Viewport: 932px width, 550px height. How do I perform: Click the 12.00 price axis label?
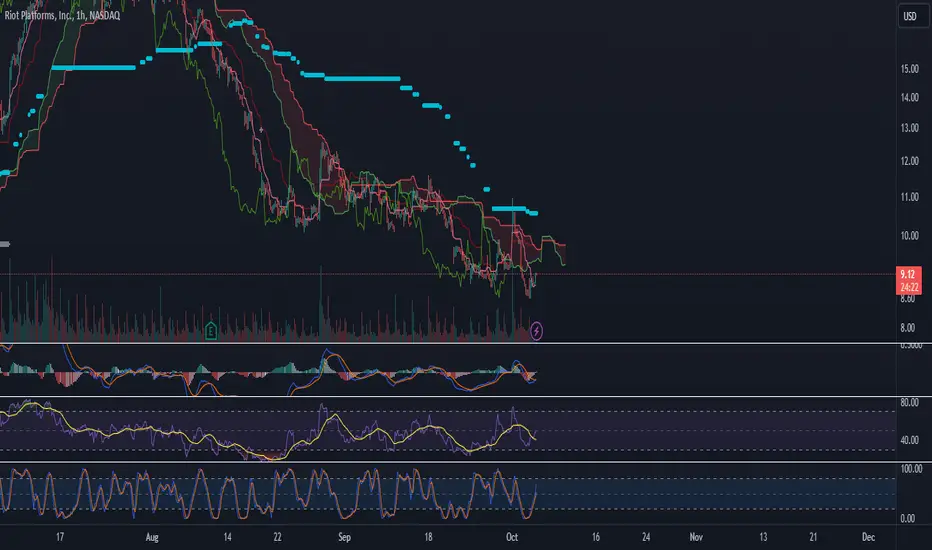(909, 161)
